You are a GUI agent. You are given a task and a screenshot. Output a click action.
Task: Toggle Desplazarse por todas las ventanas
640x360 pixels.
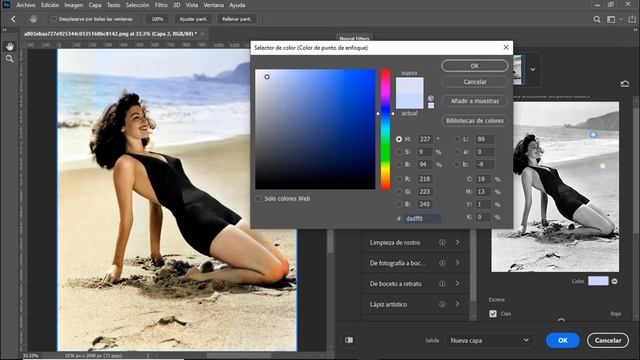[x=54, y=19]
